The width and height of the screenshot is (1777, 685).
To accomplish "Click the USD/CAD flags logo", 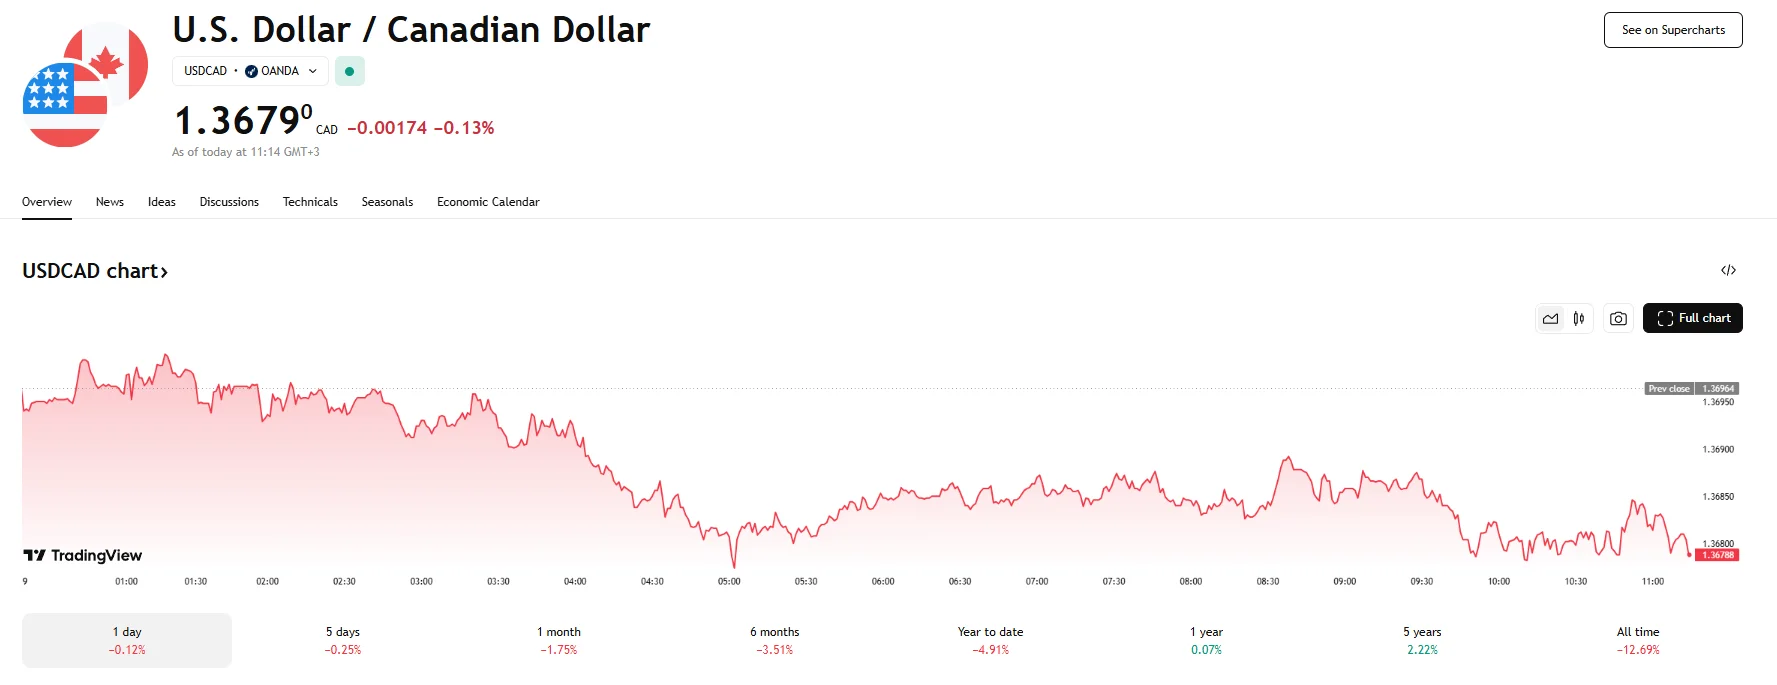I will click(x=85, y=85).
